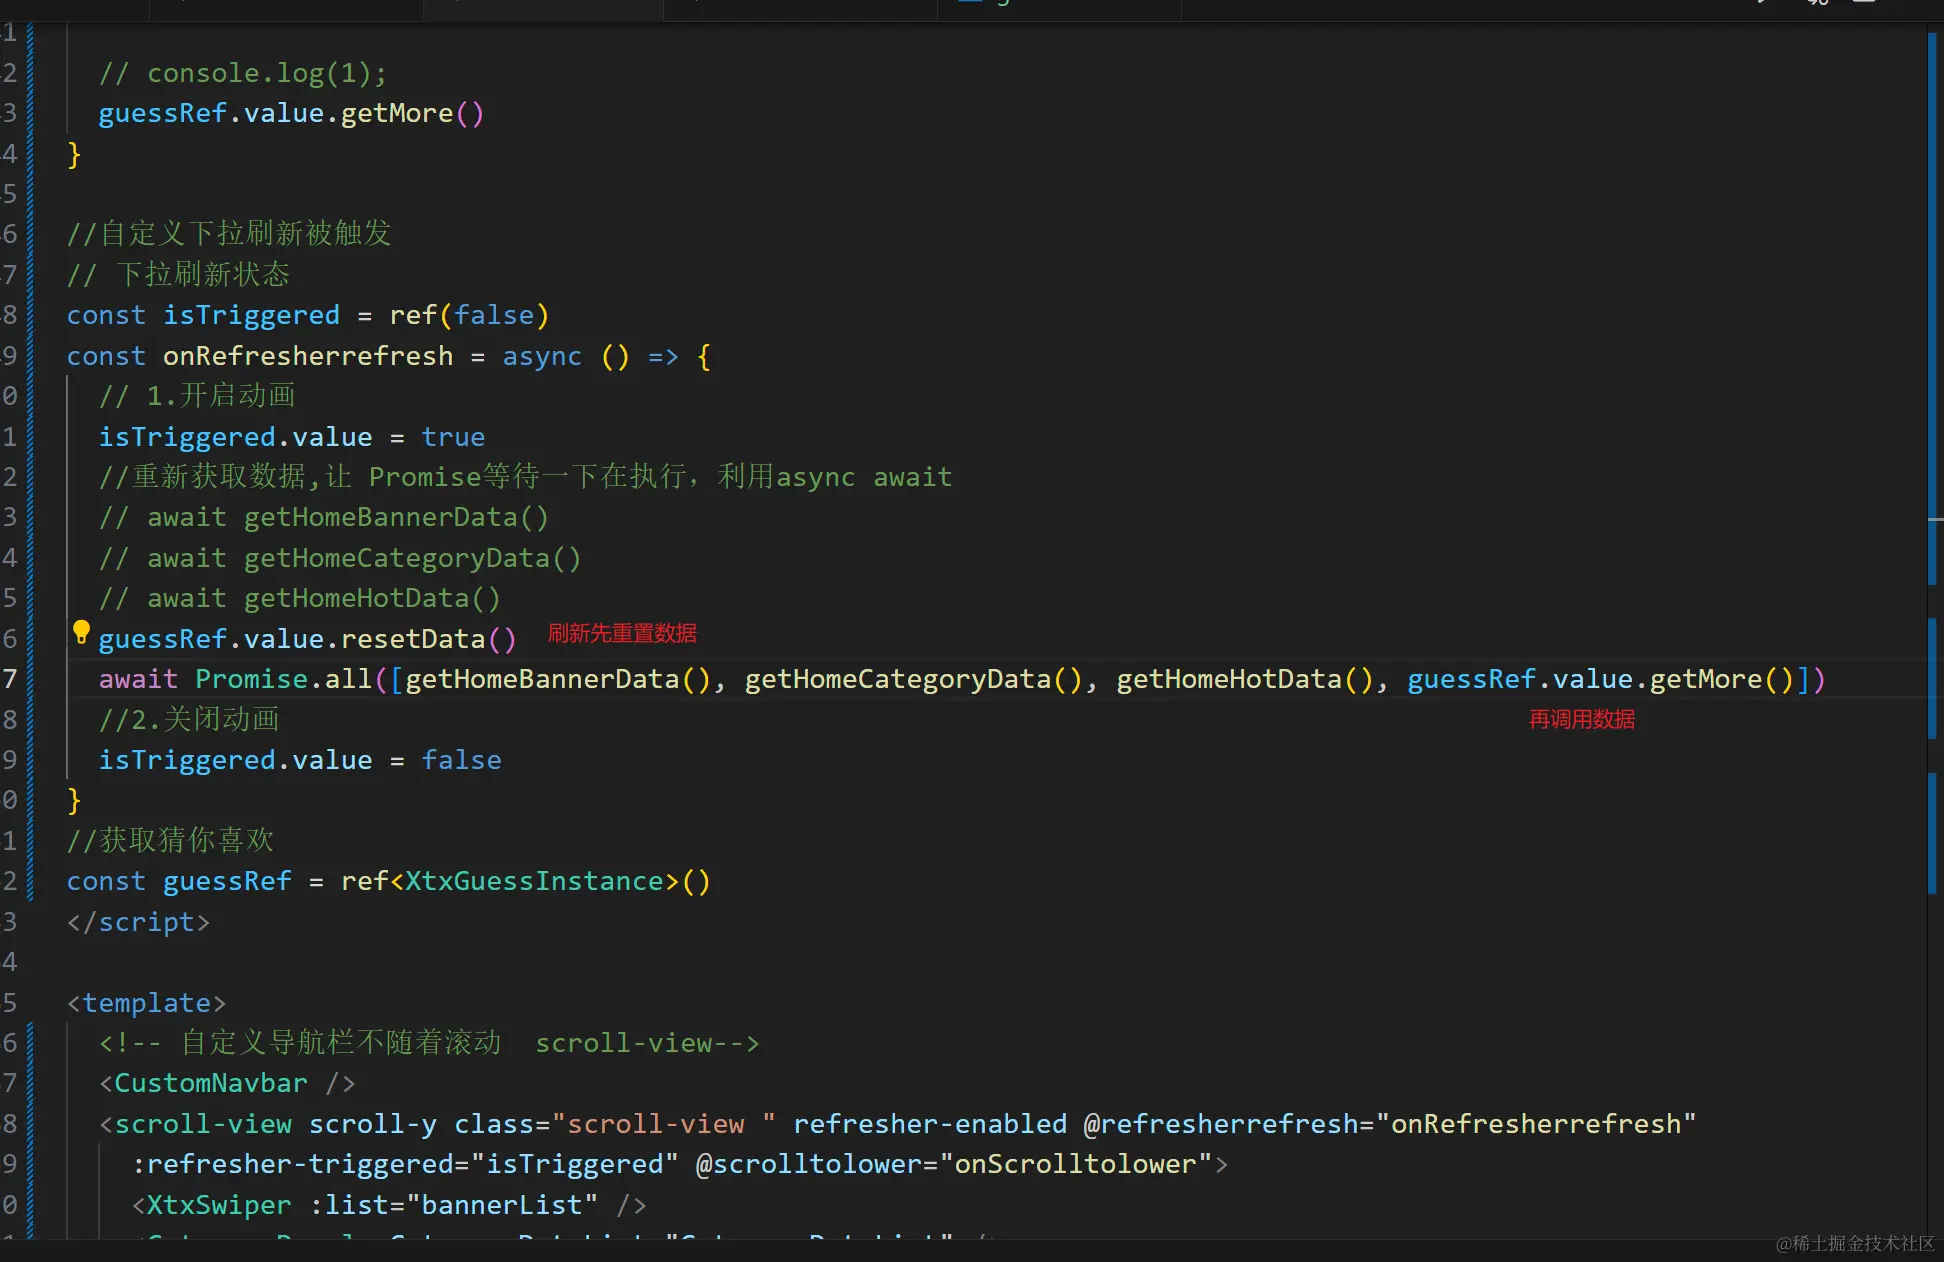
Task: Click the editor's vertical scrollbar
Action: click(x=1934, y=630)
